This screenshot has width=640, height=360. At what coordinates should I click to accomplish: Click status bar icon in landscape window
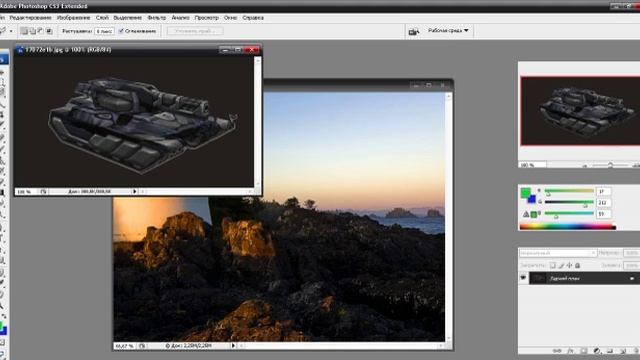tap(142, 346)
